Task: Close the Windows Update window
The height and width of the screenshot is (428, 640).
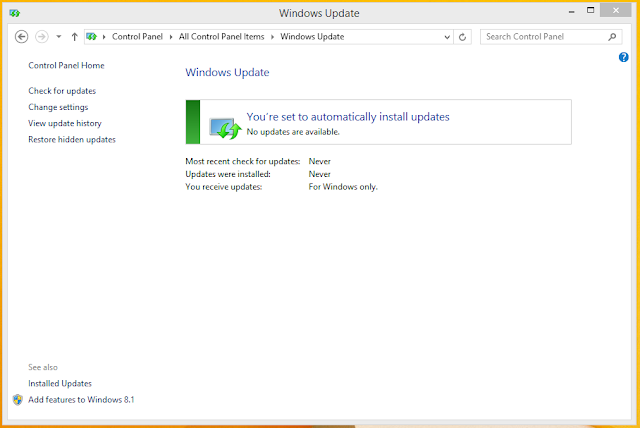Action: coord(616,10)
